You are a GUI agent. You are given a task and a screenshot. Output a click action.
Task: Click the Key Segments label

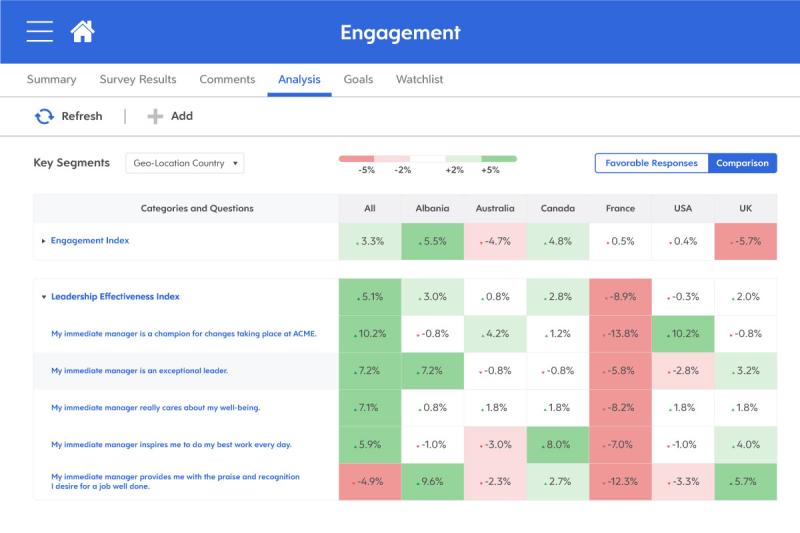(x=71, y=163)
